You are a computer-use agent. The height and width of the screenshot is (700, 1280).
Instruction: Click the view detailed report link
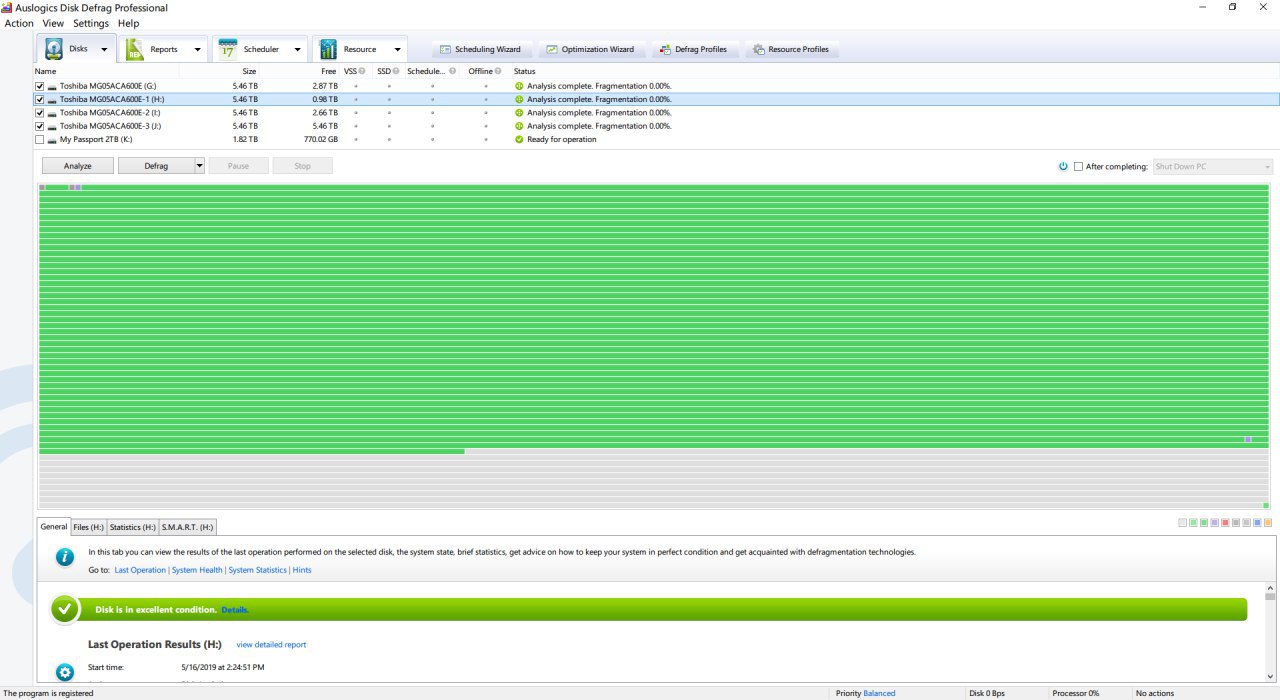[271, 645]
